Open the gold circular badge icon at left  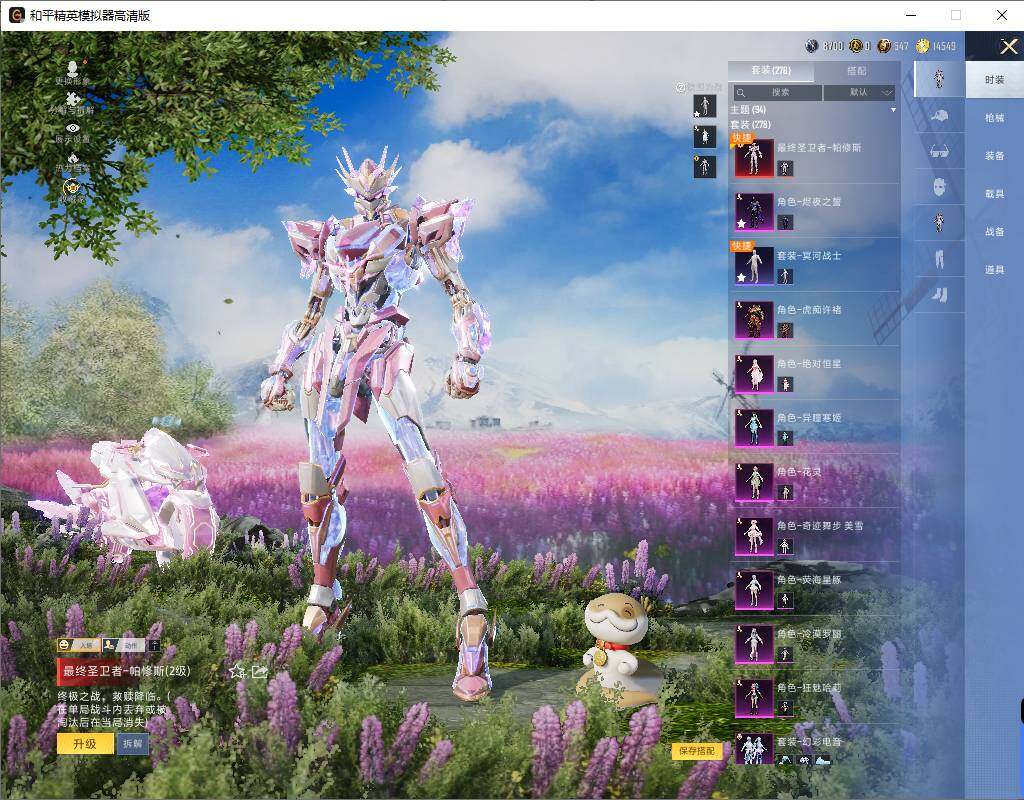72,188
